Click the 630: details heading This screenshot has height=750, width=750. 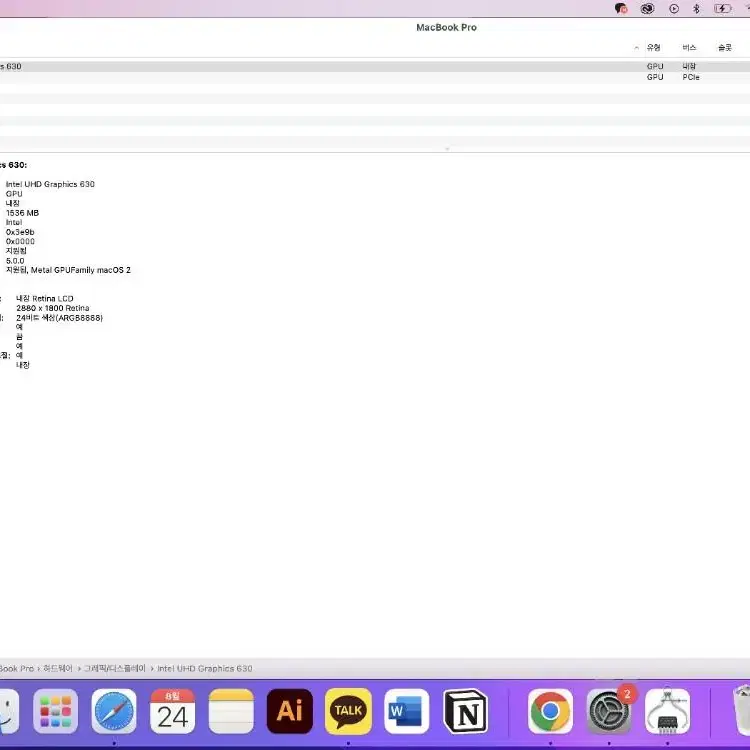coord(13,165)
